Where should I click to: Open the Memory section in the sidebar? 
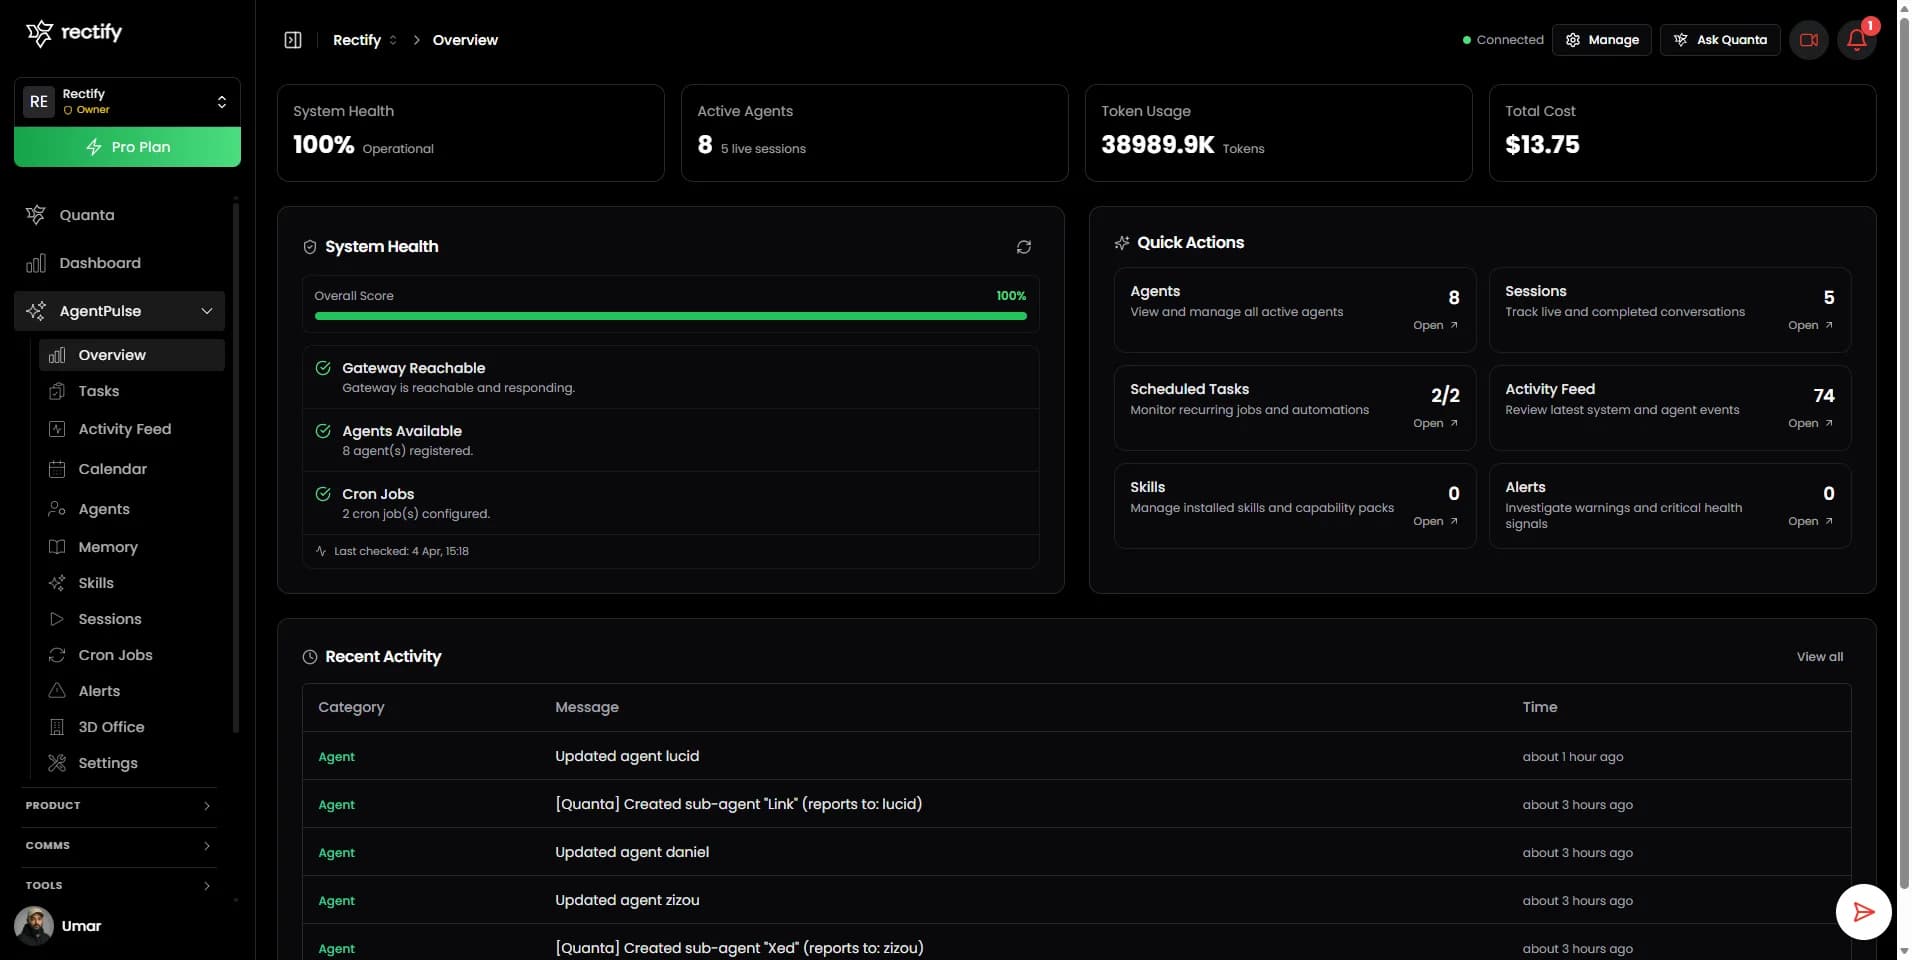click(108, 547)
